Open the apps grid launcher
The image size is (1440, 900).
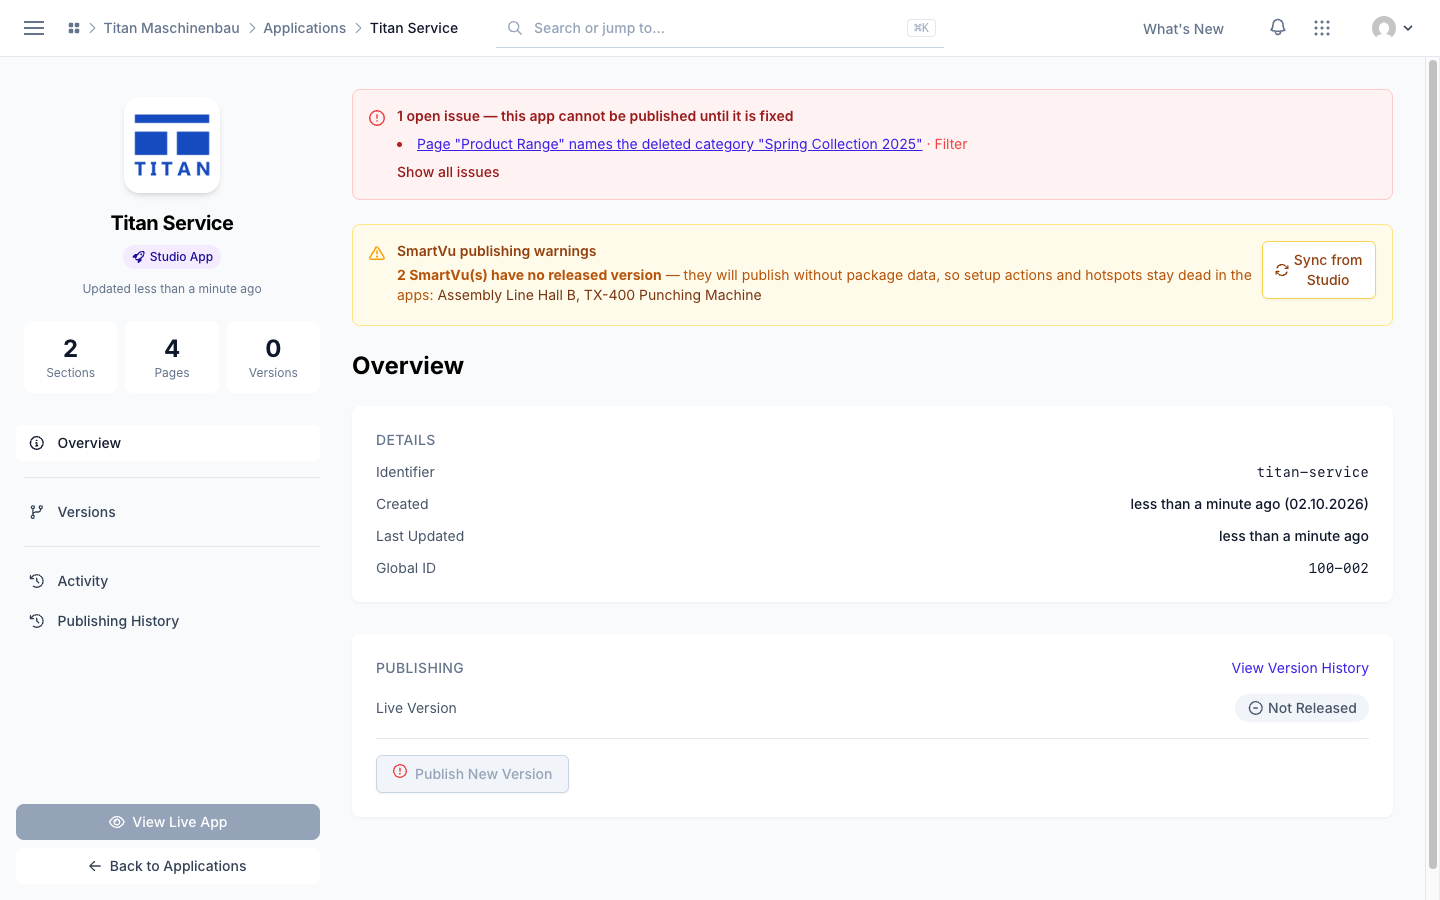click(x=1322, y=28)
